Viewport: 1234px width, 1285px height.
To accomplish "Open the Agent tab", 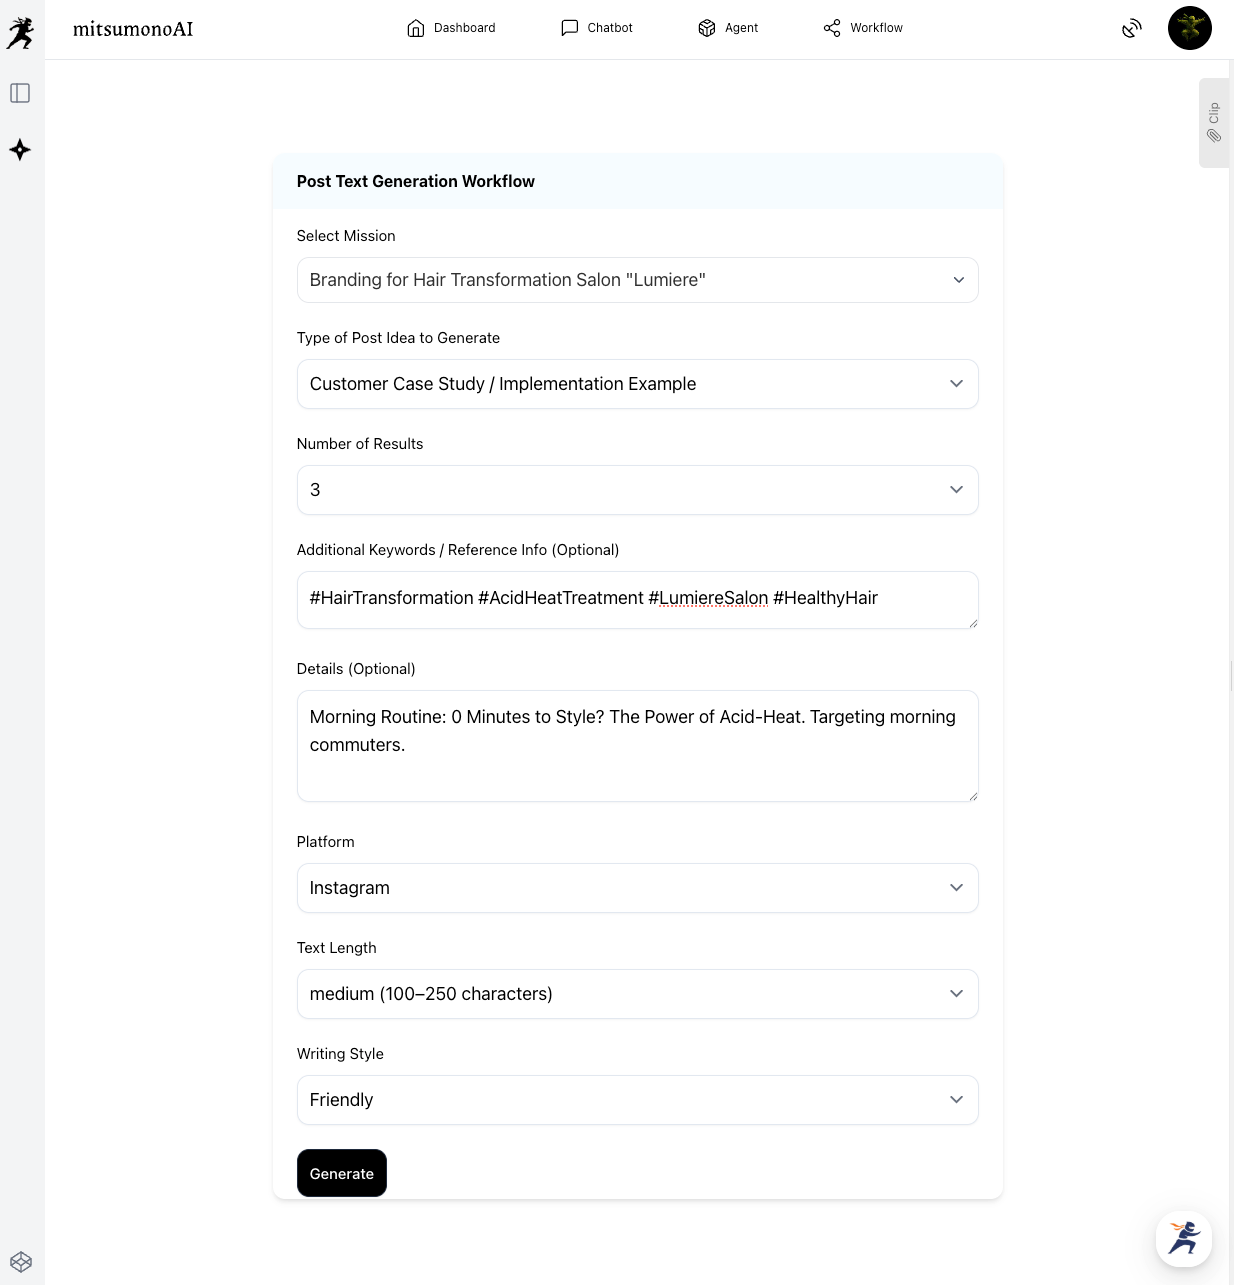I will [728, 28].
